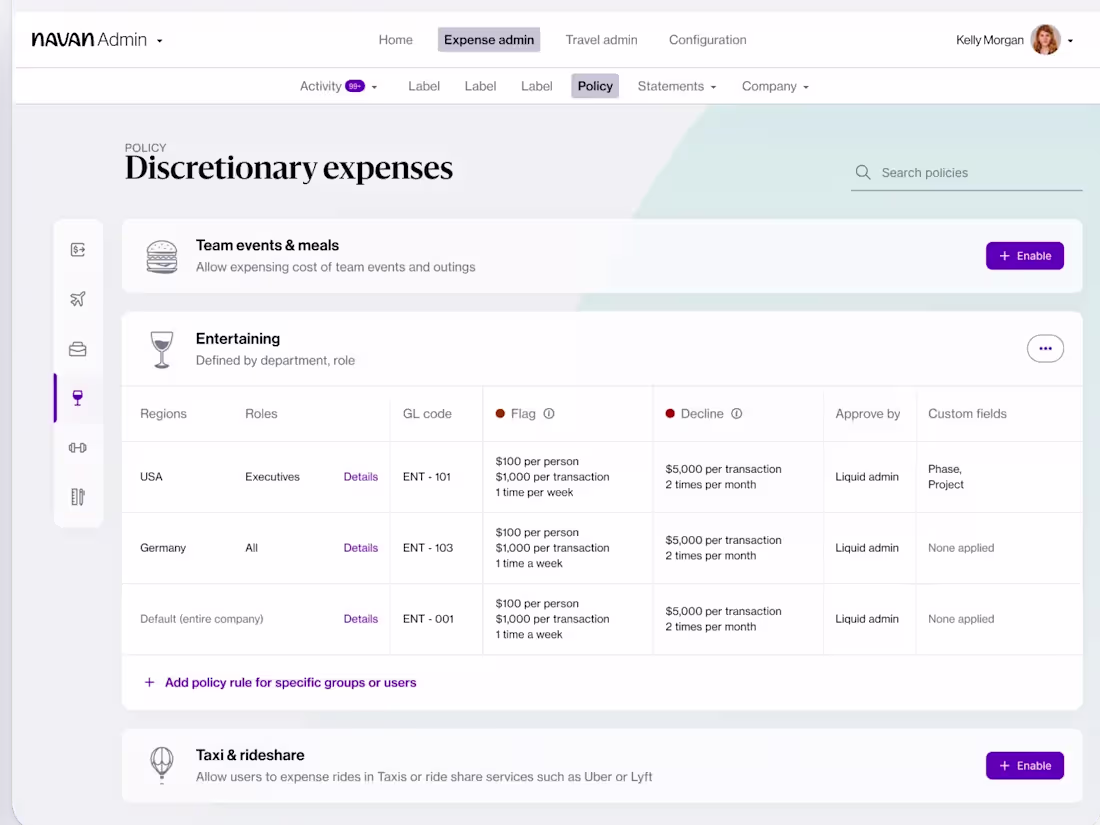Open info icon next to Decline
Viewport: 1100px width, 825px height.
(737, 414)
